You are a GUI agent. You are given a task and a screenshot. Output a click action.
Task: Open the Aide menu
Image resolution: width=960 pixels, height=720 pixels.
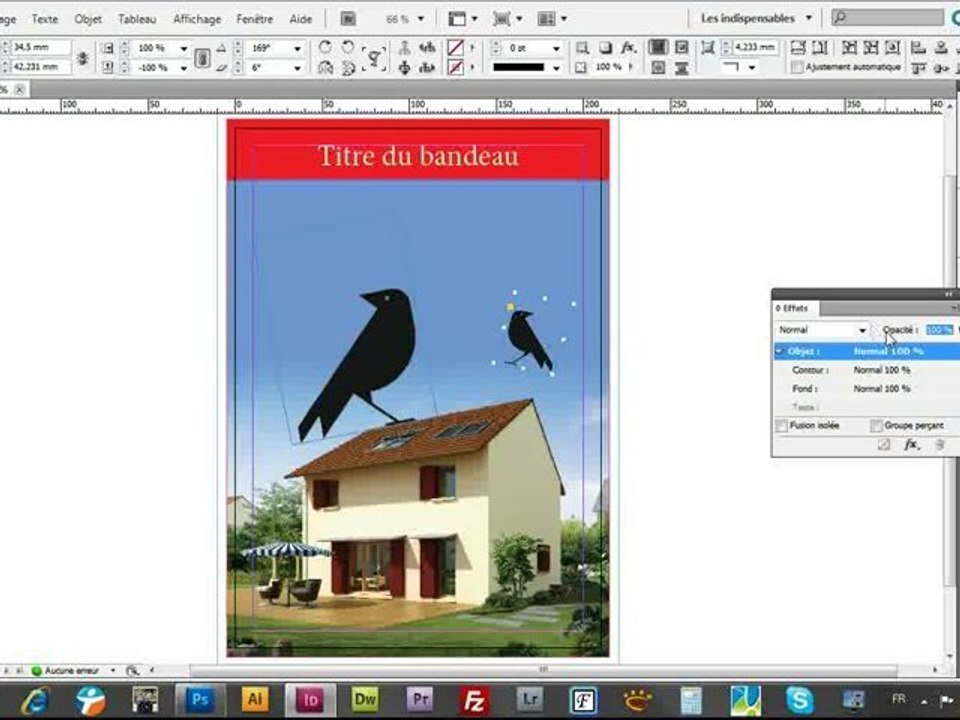pyautogui.click(x=301, y=19)
